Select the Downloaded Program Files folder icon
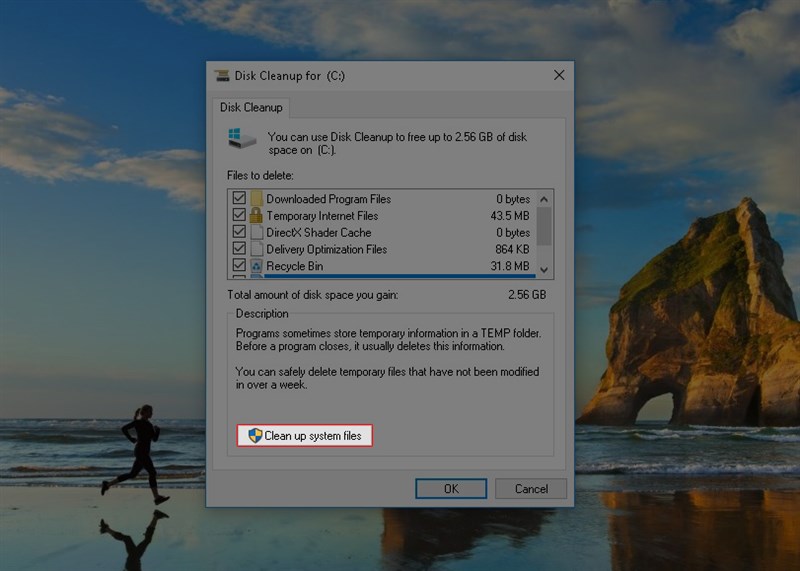 pos(256,199)
